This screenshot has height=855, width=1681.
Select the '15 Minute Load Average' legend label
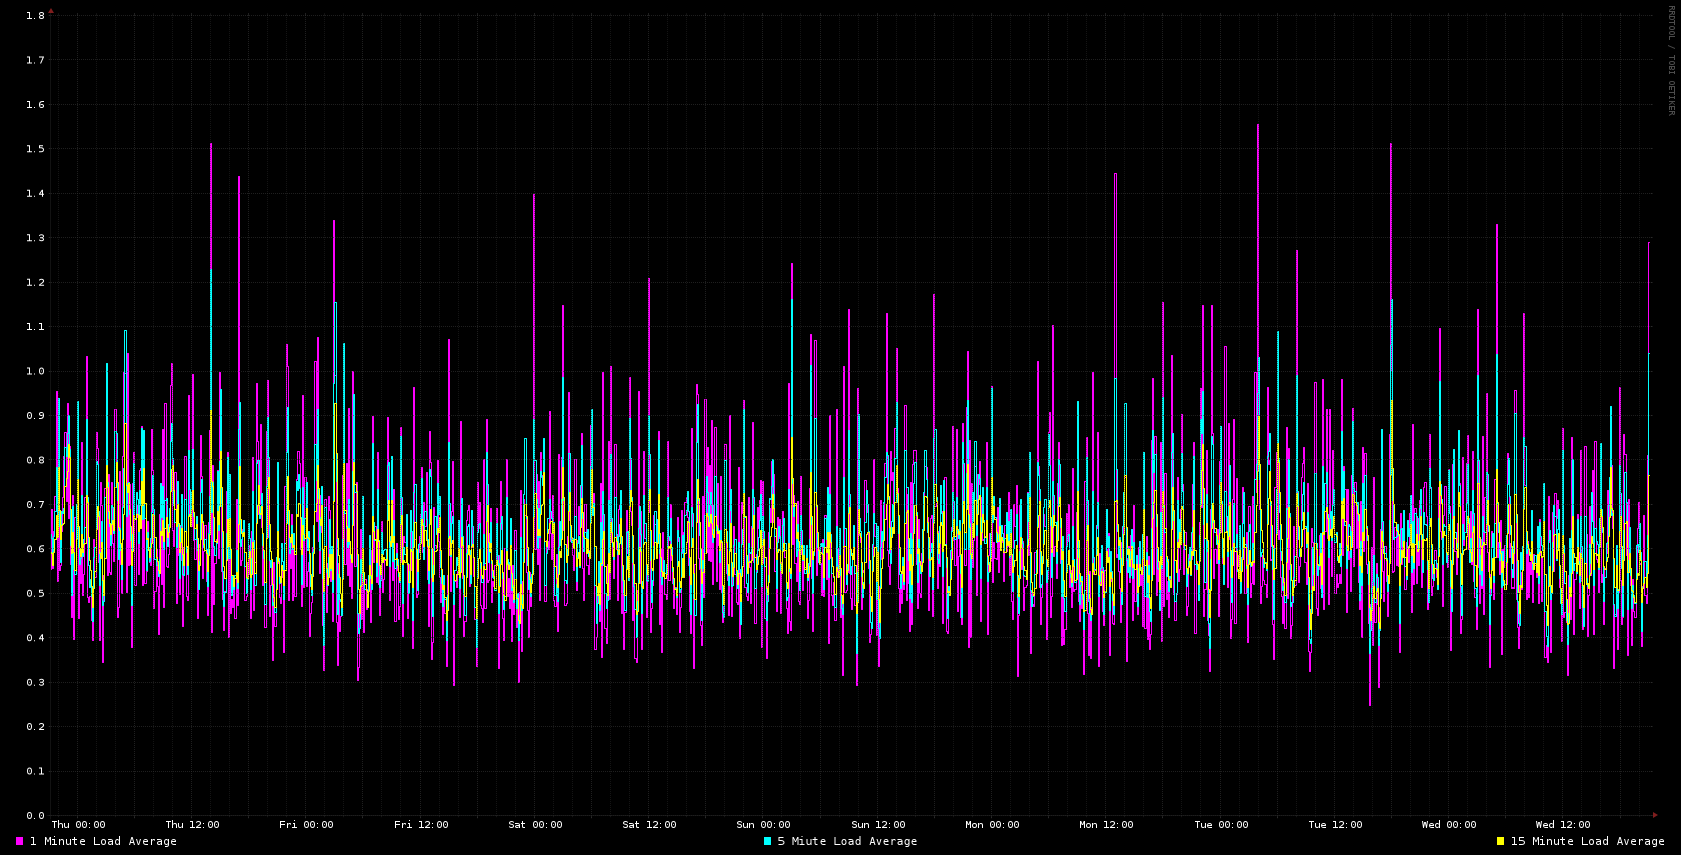click(x=1587, y=841)
